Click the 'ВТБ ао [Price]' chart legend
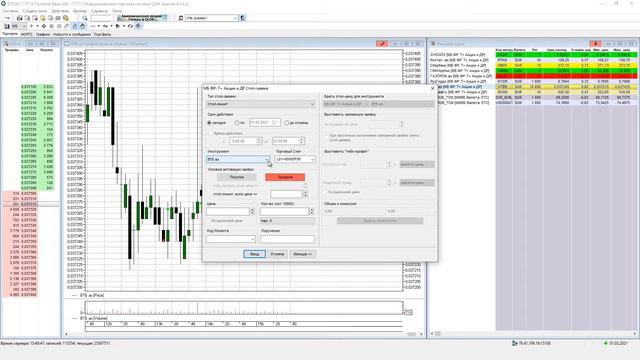 [92, 295]
